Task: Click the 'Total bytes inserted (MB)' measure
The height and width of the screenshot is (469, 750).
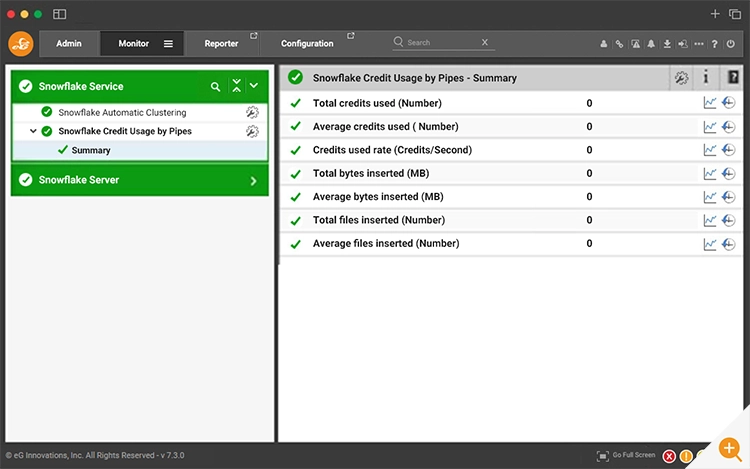Action: pos(371,174)
